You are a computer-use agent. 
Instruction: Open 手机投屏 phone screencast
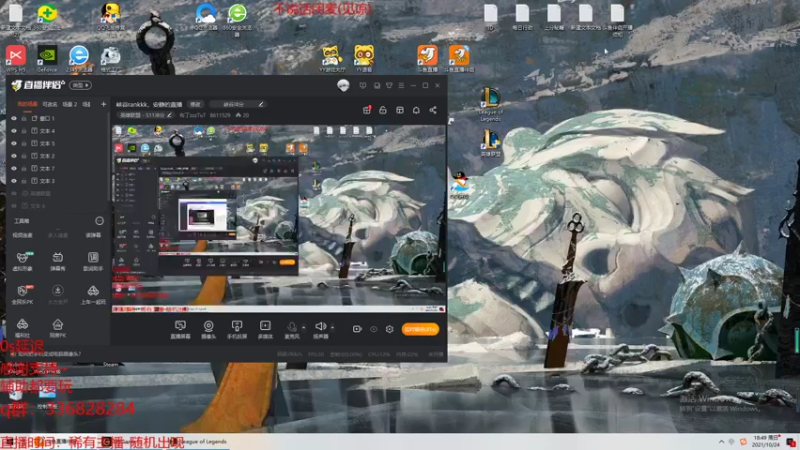click(237, 330)
